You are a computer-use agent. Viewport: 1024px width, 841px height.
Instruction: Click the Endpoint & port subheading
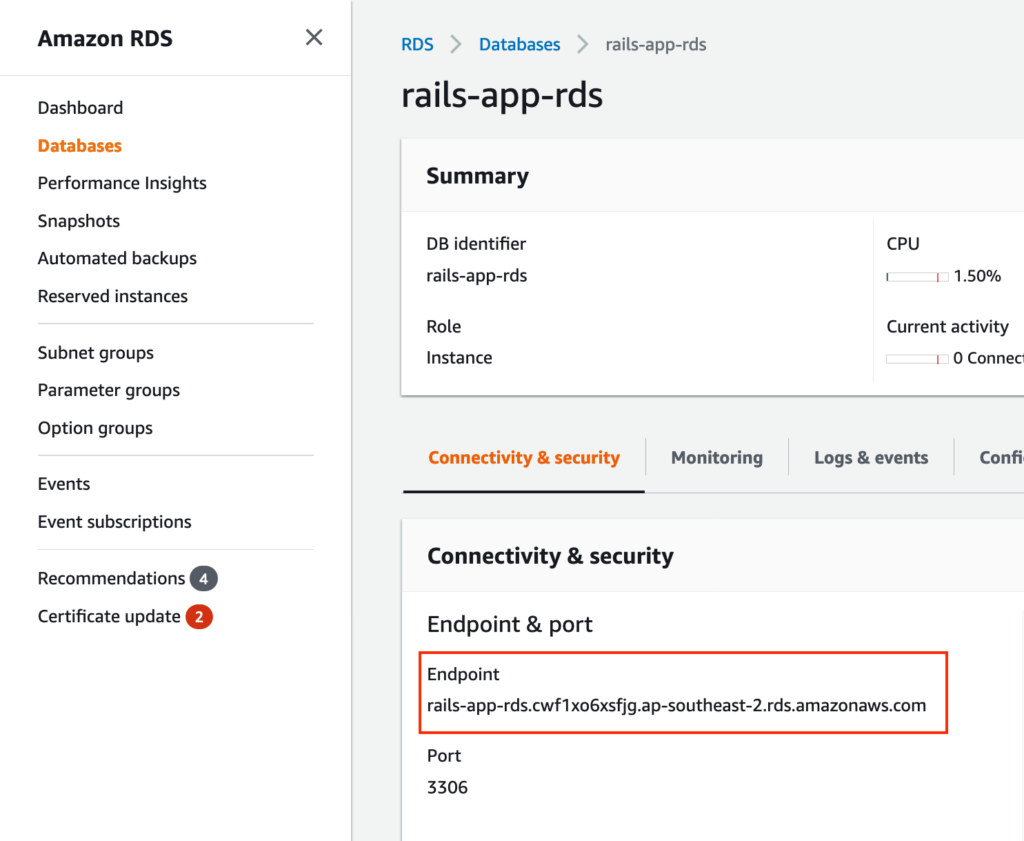pyautogui.click(x=510, y=625)
